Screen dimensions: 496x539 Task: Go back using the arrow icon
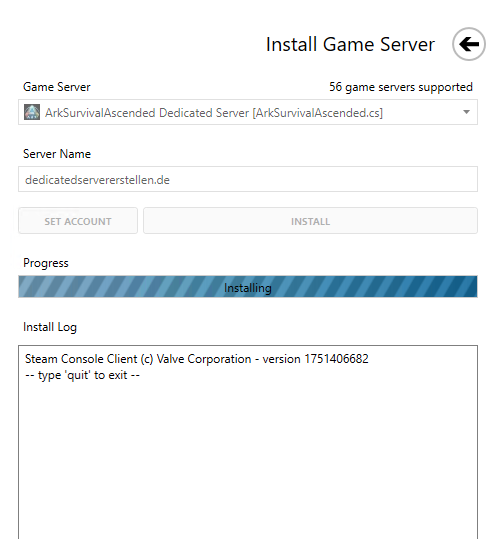(469, 44)
